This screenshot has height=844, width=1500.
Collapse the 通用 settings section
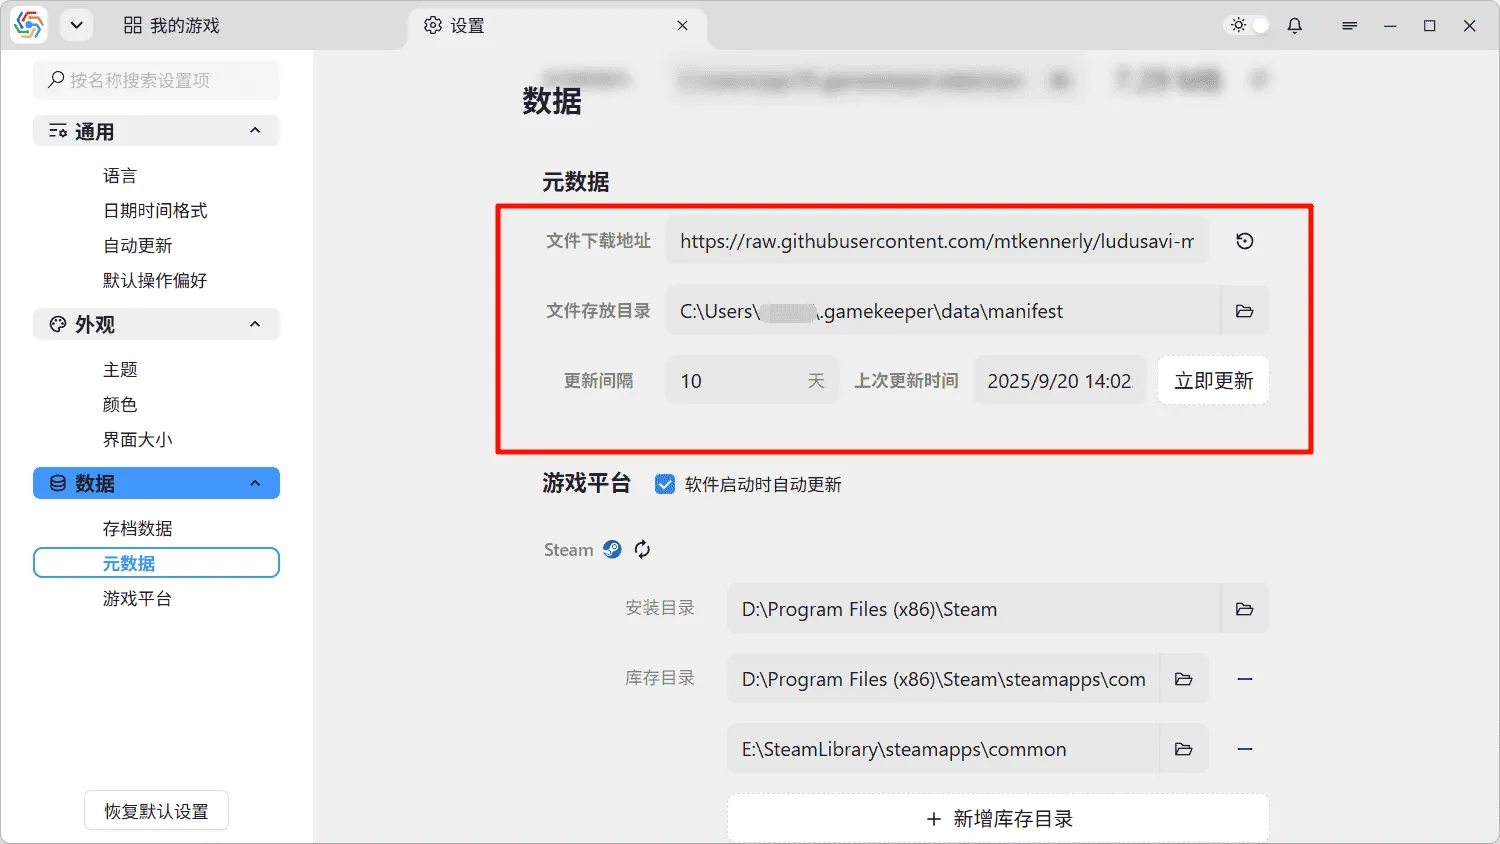[255, 131]
